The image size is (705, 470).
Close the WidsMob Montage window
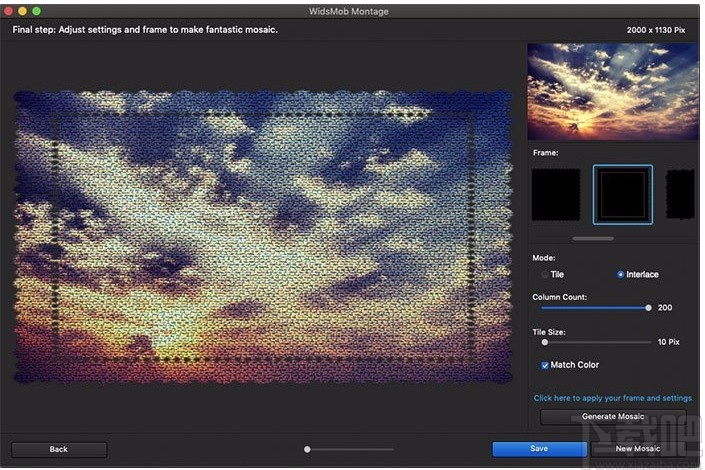click(9, 10)
